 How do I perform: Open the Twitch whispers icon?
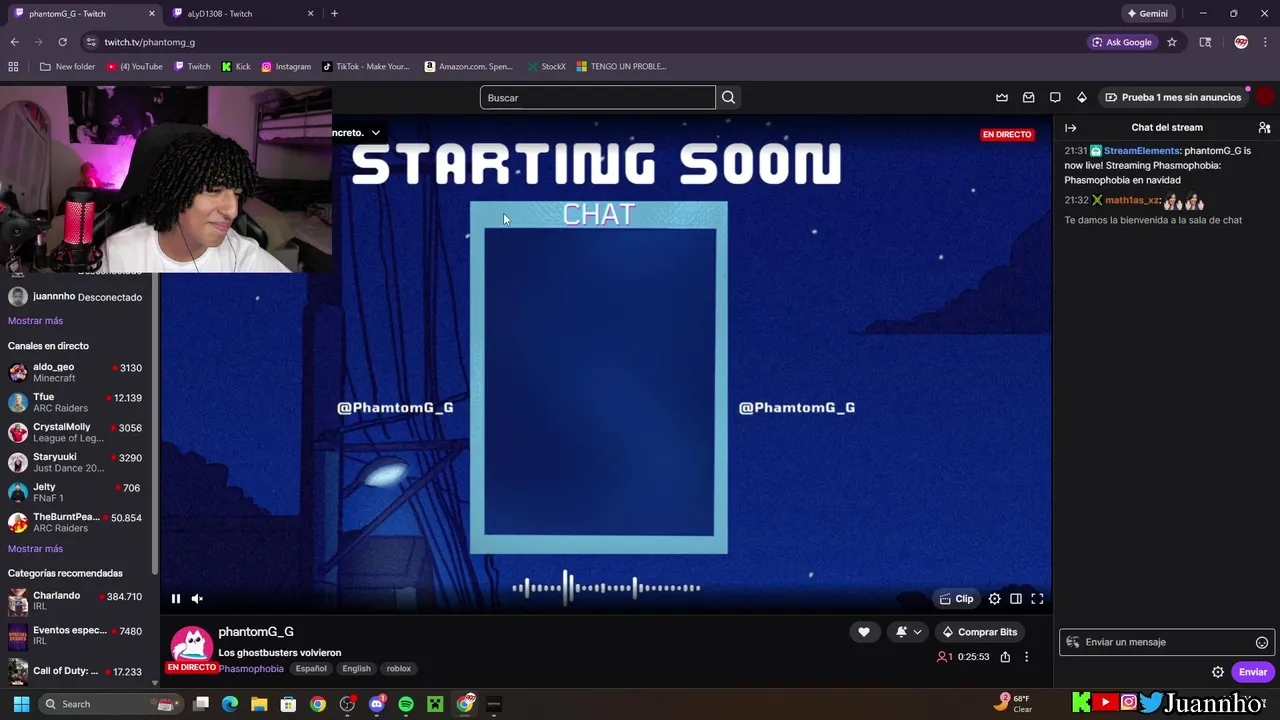tap(1055, 98)
